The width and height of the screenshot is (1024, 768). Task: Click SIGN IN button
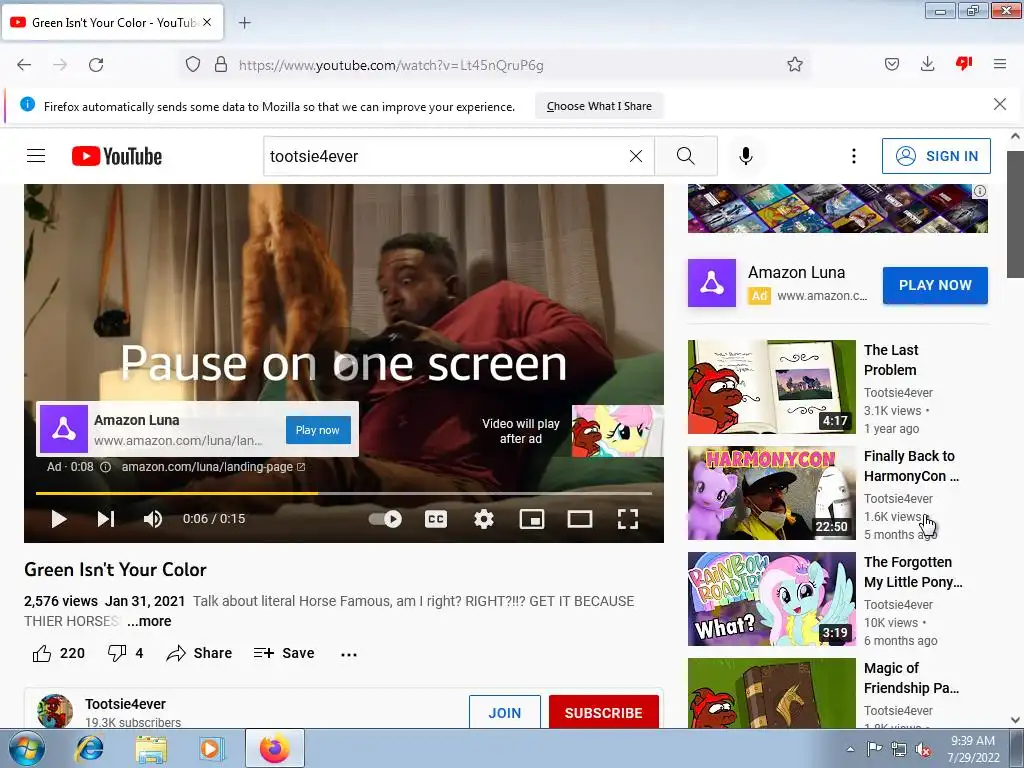(x=936, y=156)
